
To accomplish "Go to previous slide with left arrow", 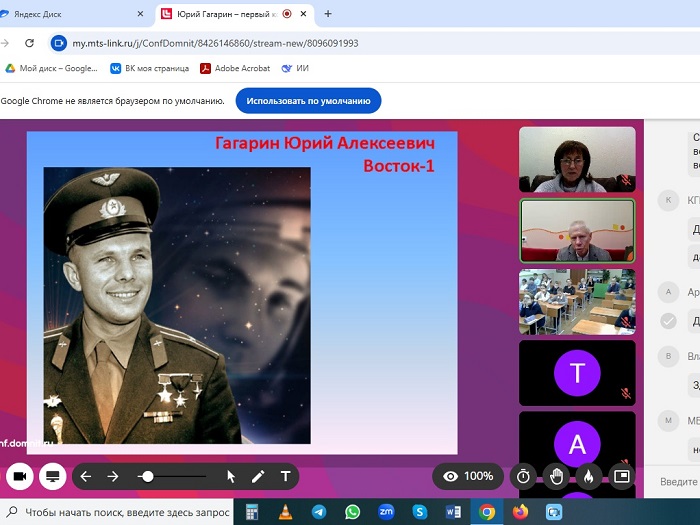I will pos(86,477).
